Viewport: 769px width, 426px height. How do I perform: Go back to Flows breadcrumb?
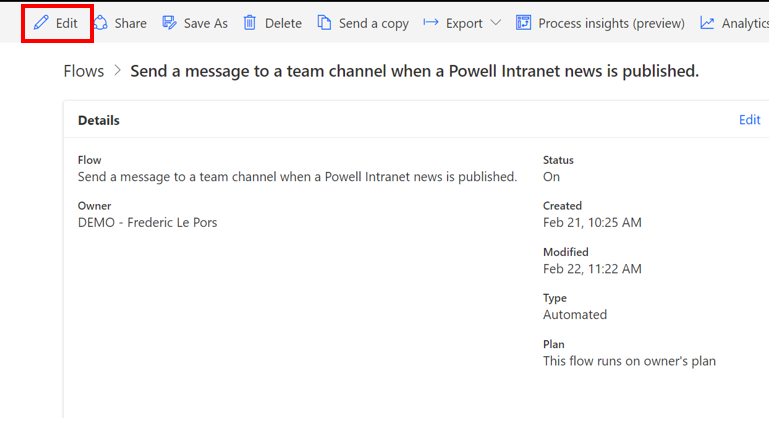pyautogui.click(x=84, y=71)
